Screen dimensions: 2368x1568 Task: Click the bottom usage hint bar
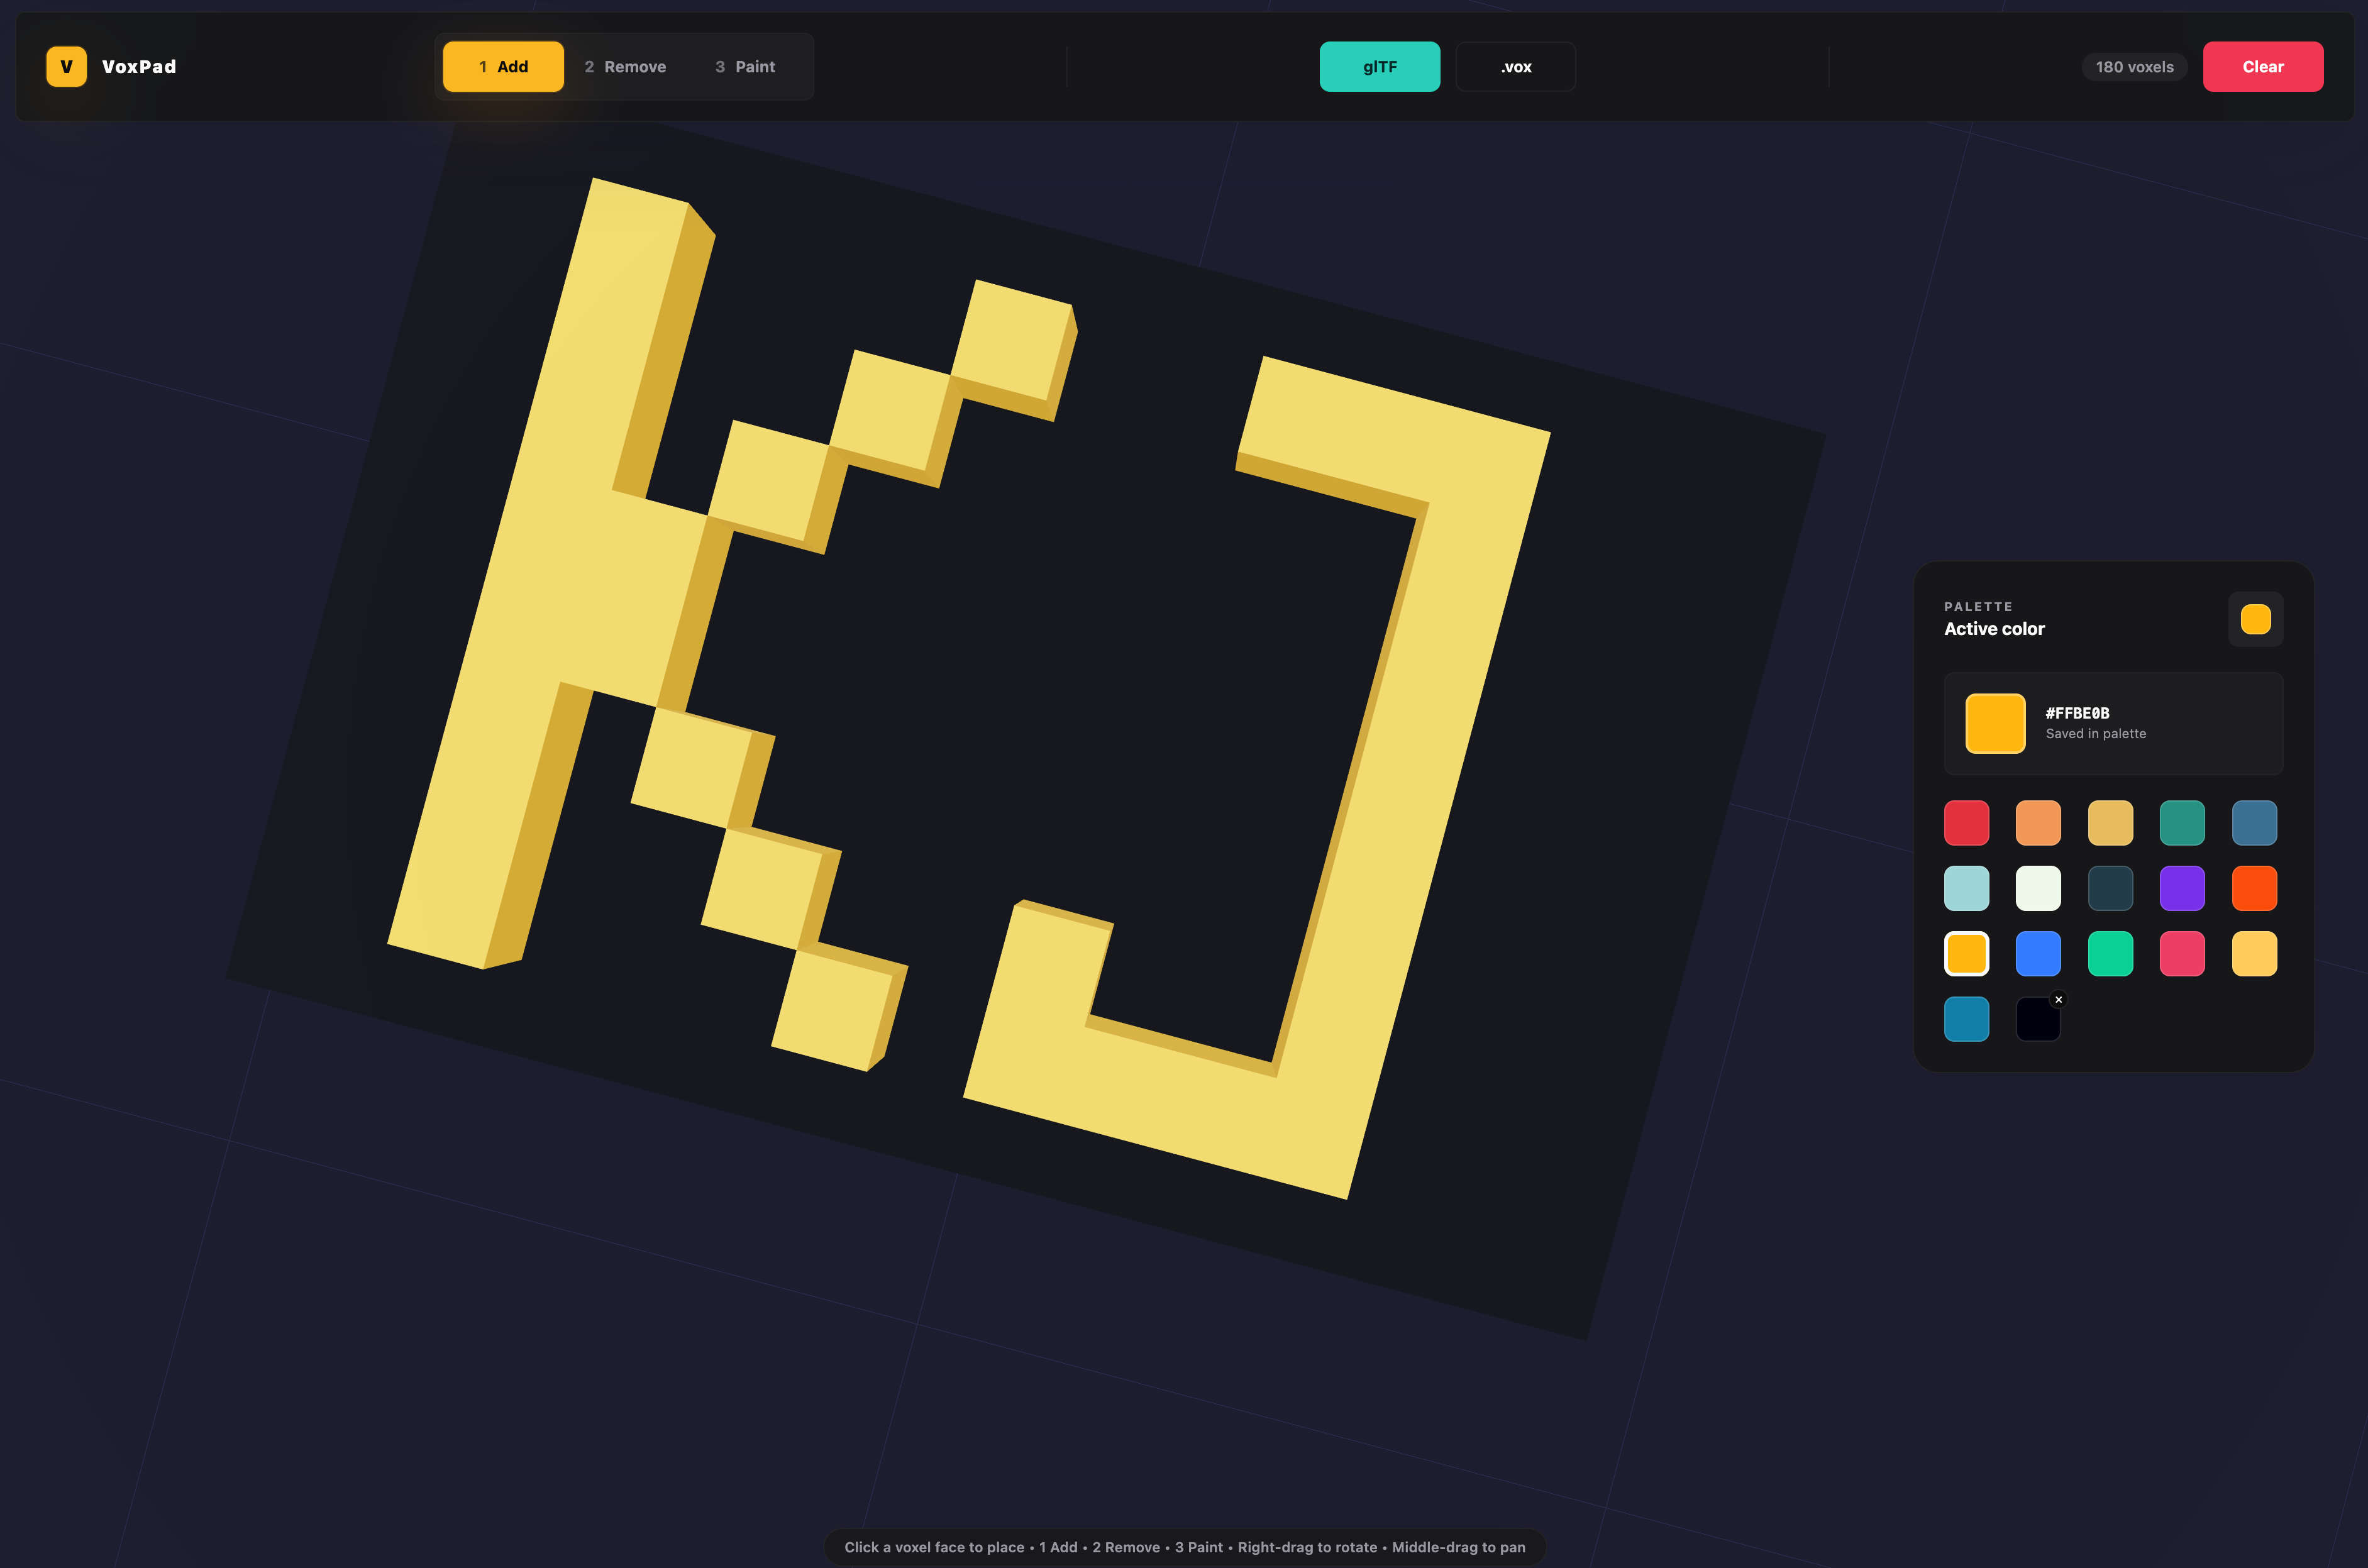click(1185, 1547)
